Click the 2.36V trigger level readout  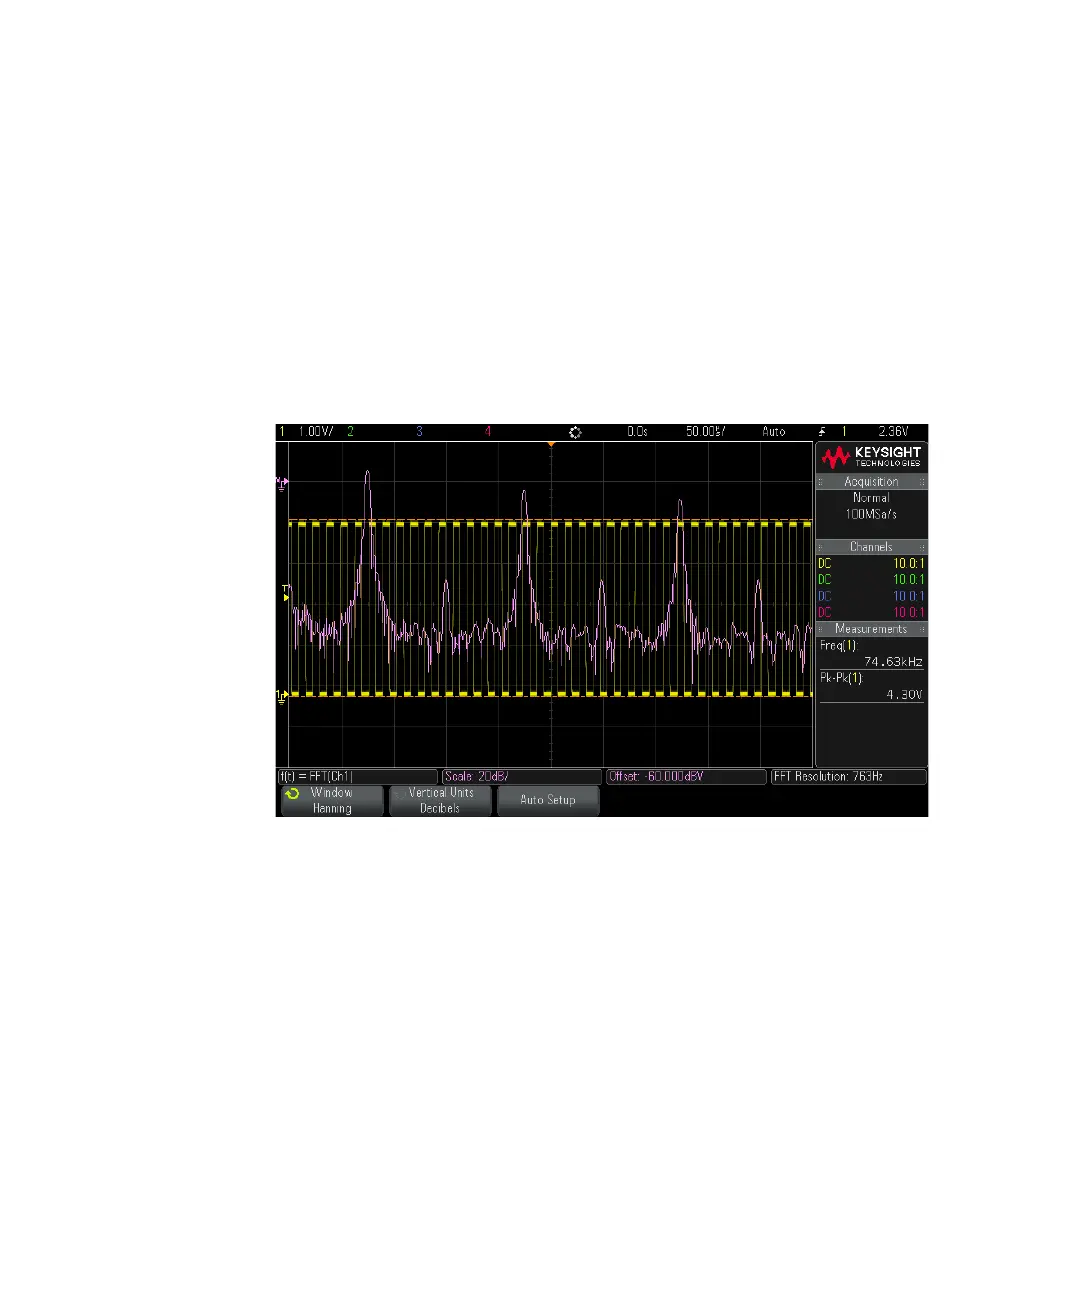pyautogui.click(x=893, y=431)
